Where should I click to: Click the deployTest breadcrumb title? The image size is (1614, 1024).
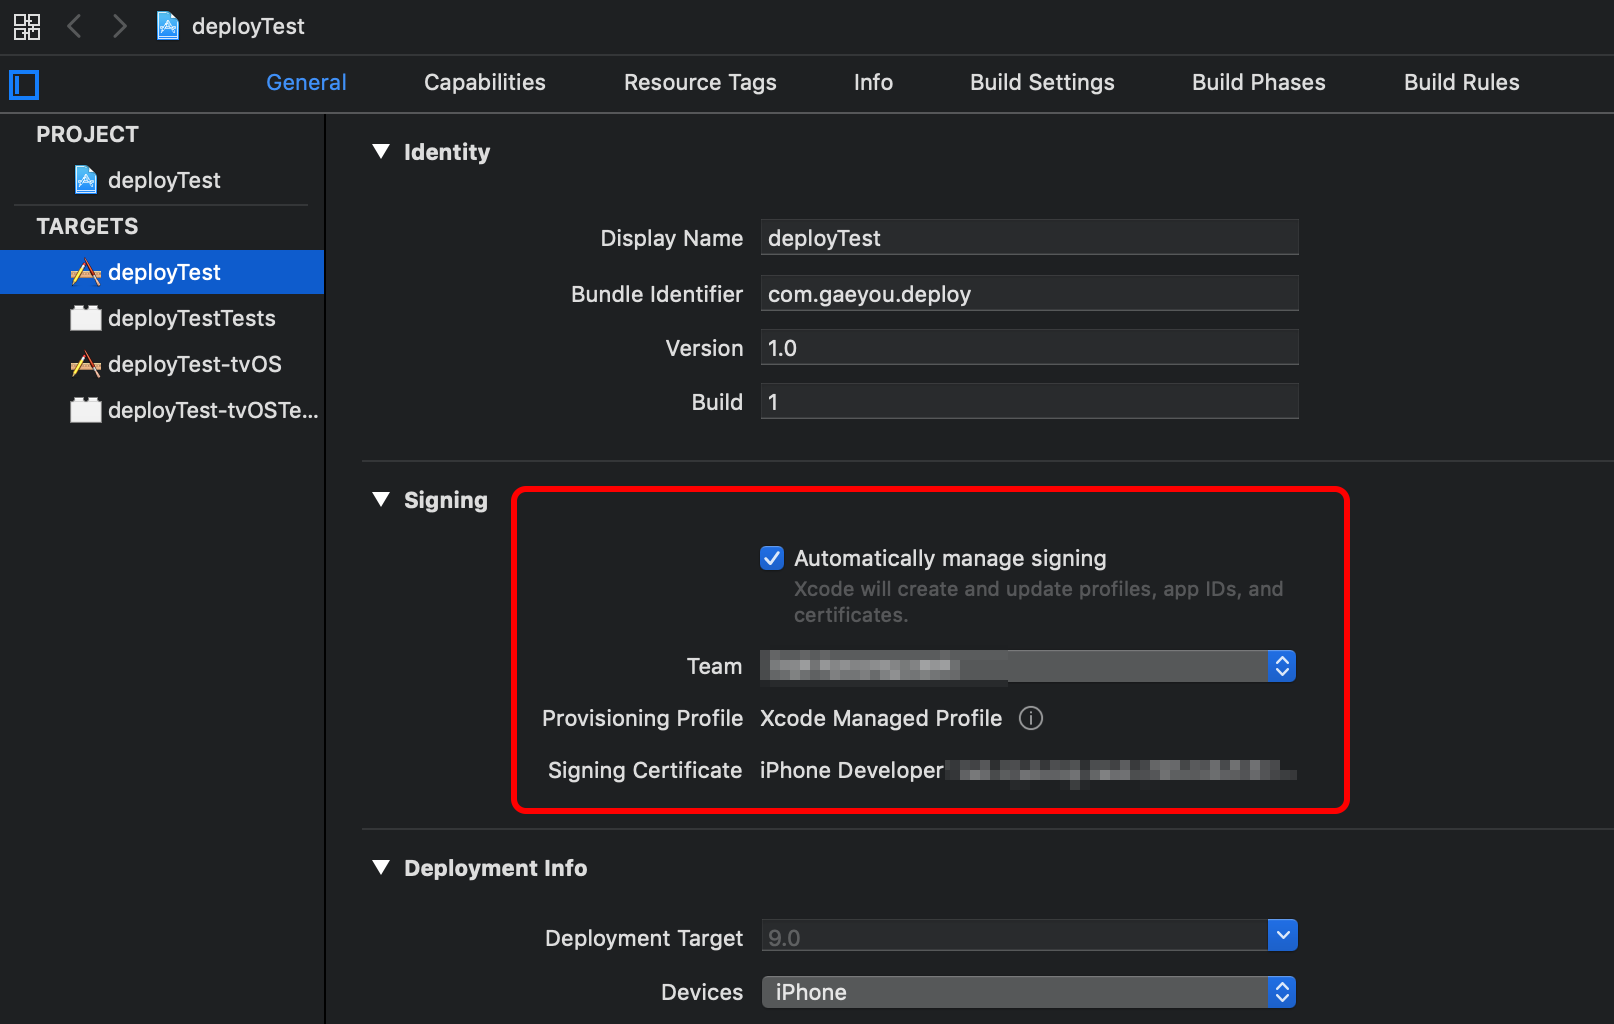coord(248,26)
